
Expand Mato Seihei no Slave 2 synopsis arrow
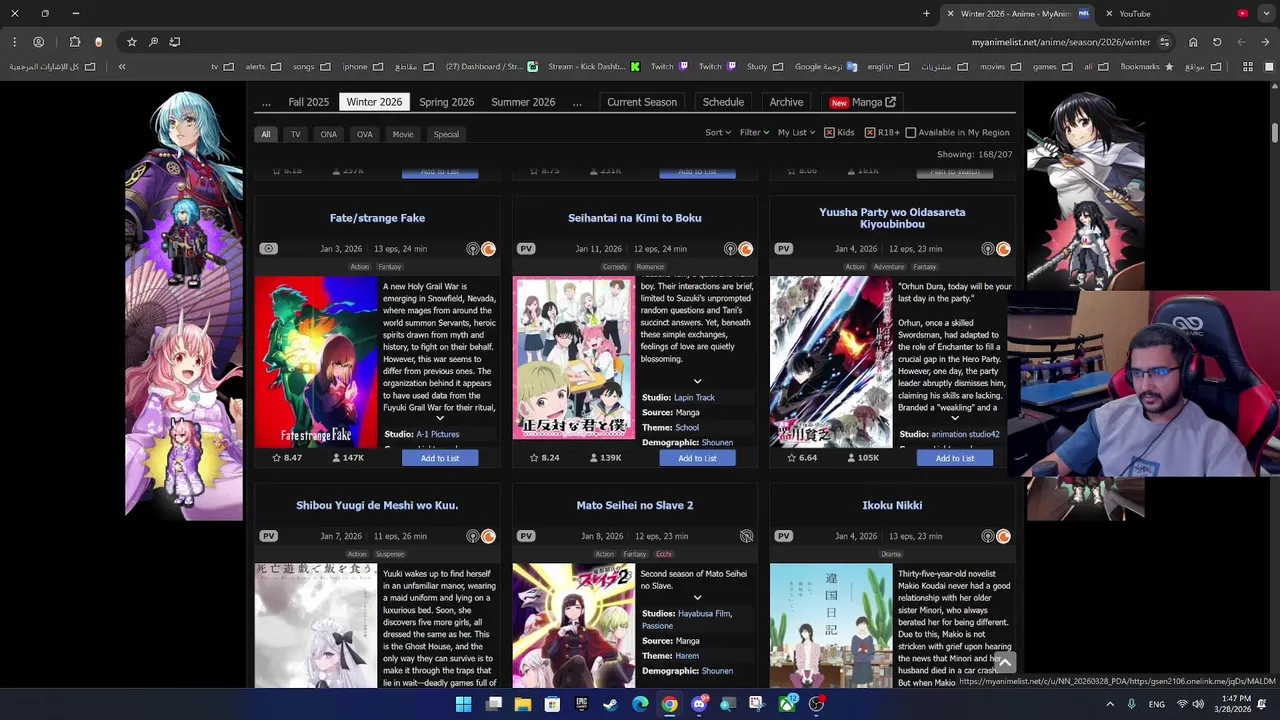pyautogui.click(x=697, y=598)
